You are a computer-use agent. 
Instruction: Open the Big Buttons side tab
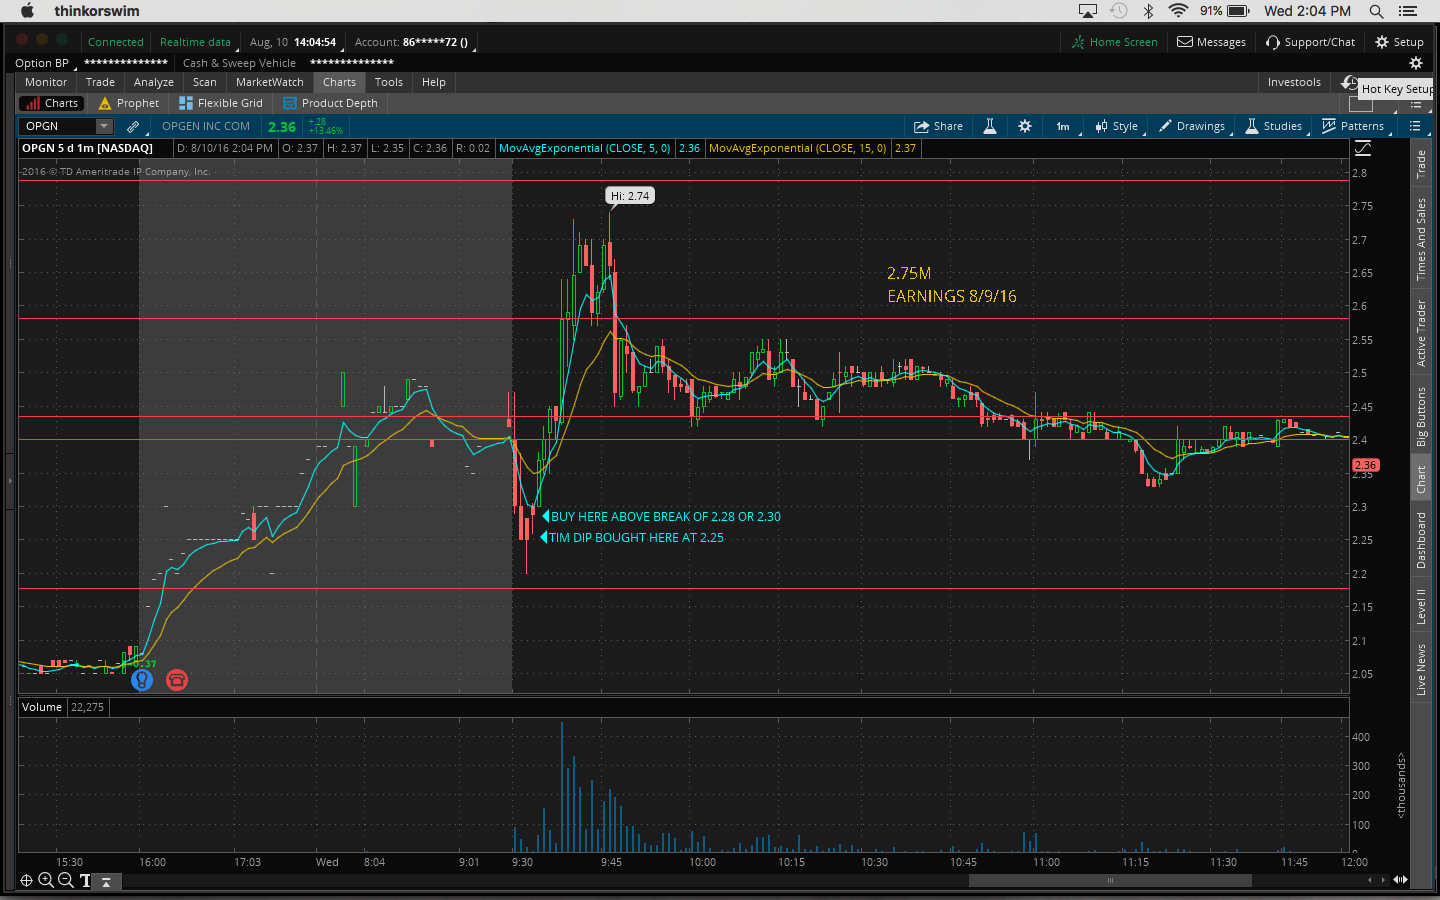pos(1421,417)
